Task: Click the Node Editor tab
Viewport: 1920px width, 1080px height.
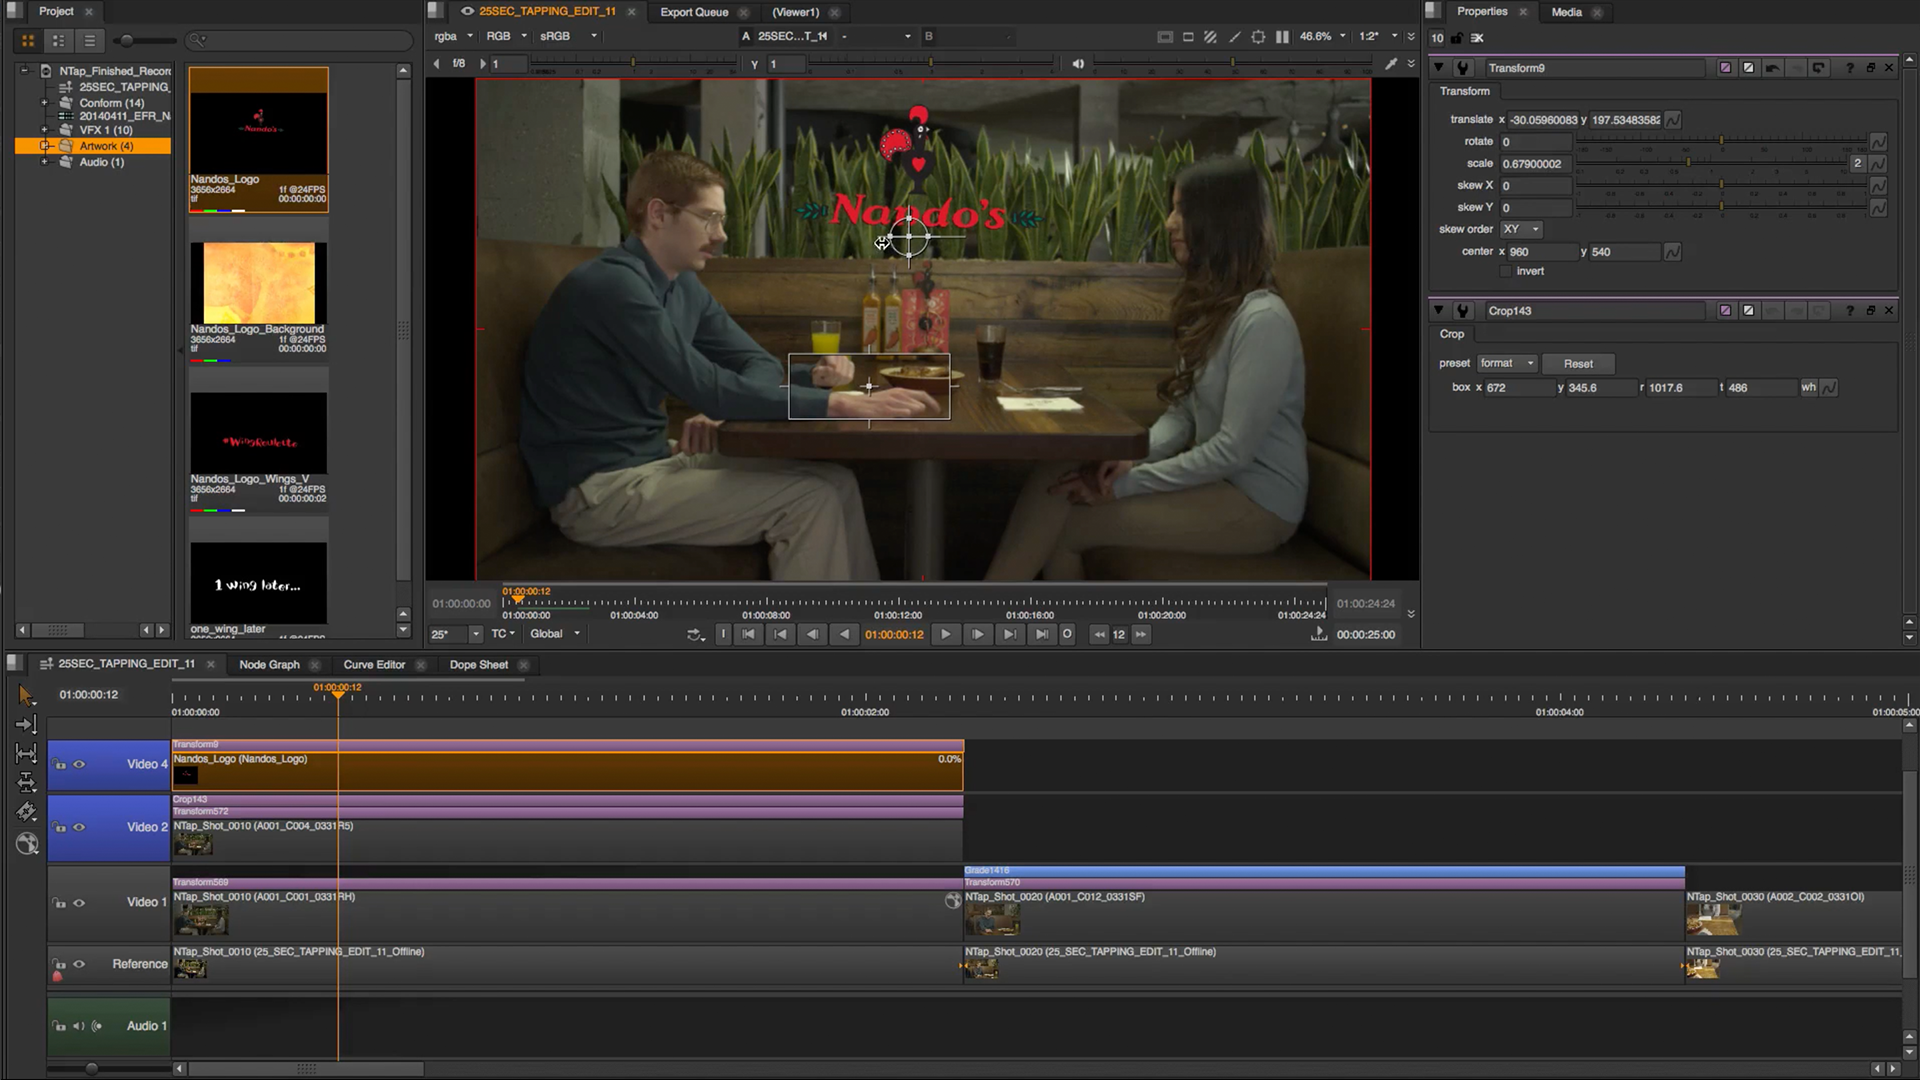Action: (x=269, y=665)
